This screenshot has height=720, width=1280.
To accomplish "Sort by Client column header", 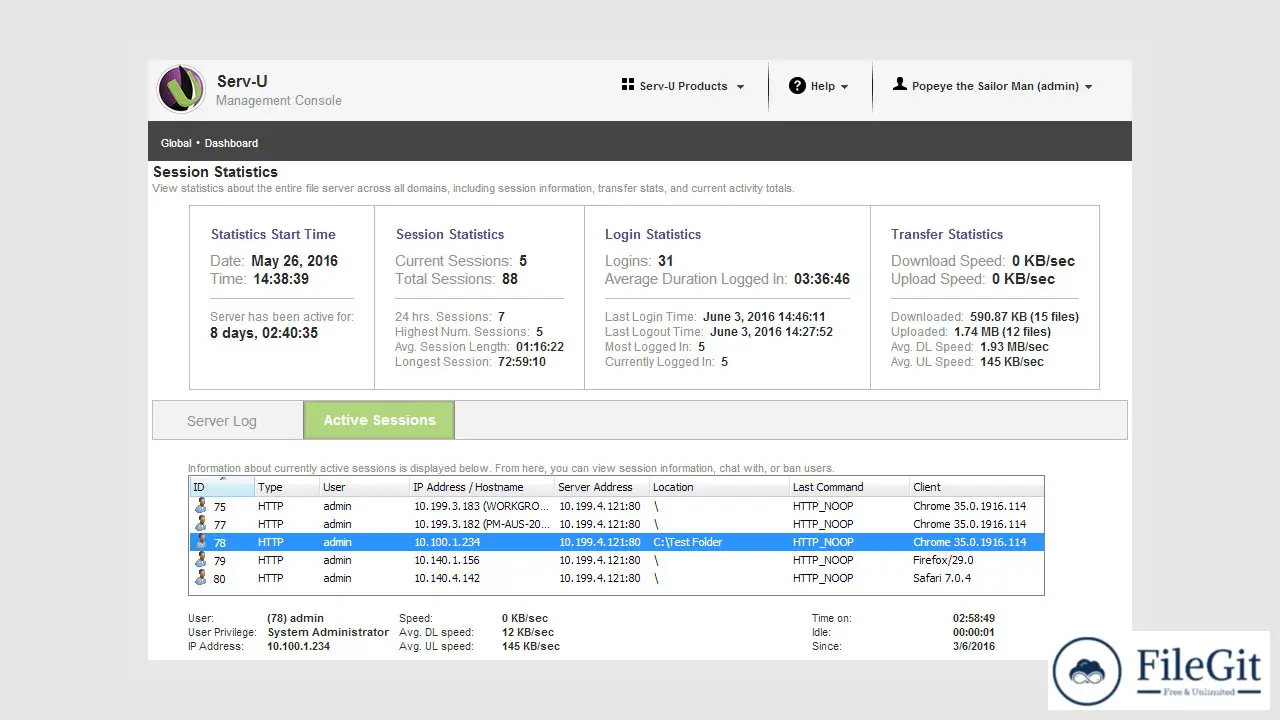I will tap(976, 487).
